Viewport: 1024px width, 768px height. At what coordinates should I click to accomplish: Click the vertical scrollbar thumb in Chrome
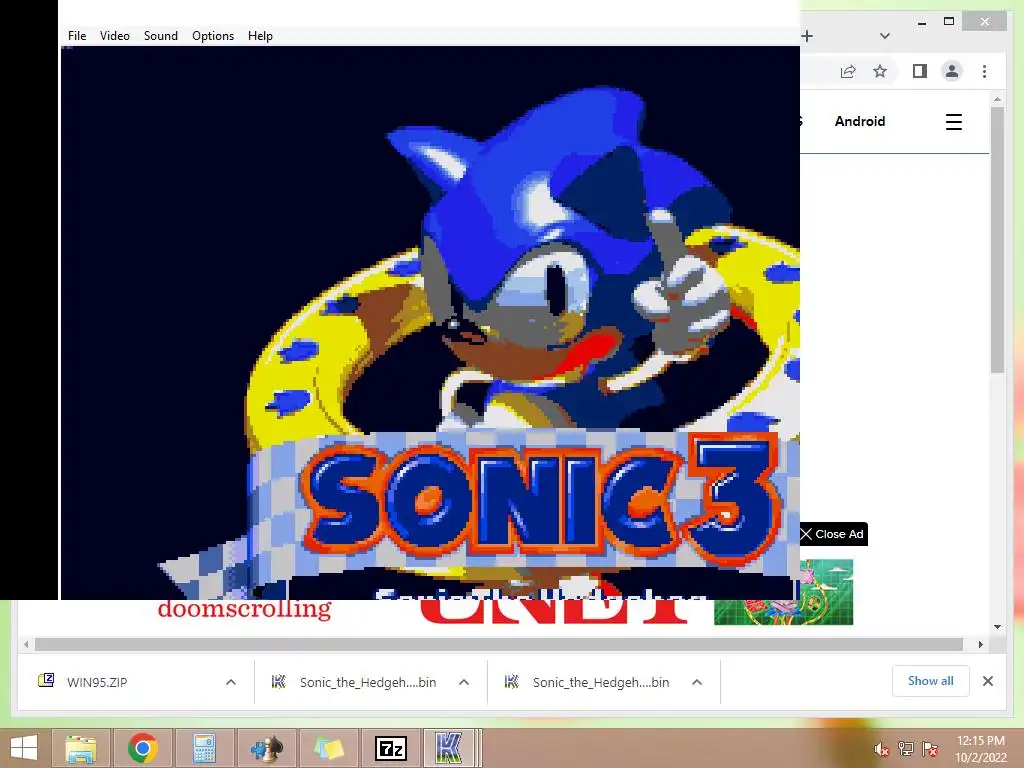(x=997, y=240)
